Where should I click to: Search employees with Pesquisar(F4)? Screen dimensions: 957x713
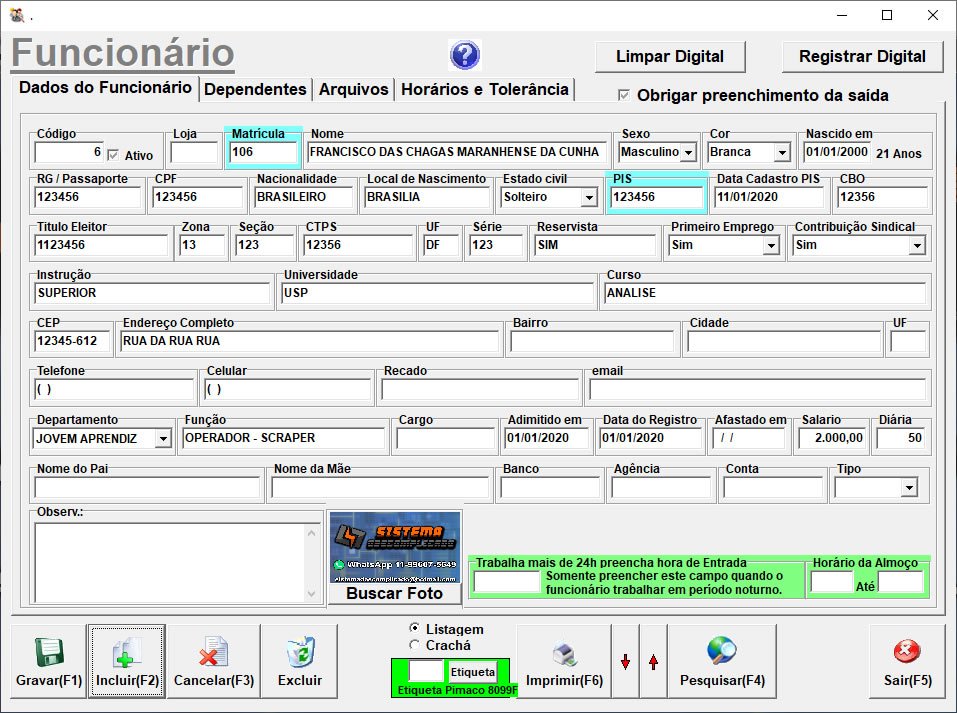click(722, 661)
